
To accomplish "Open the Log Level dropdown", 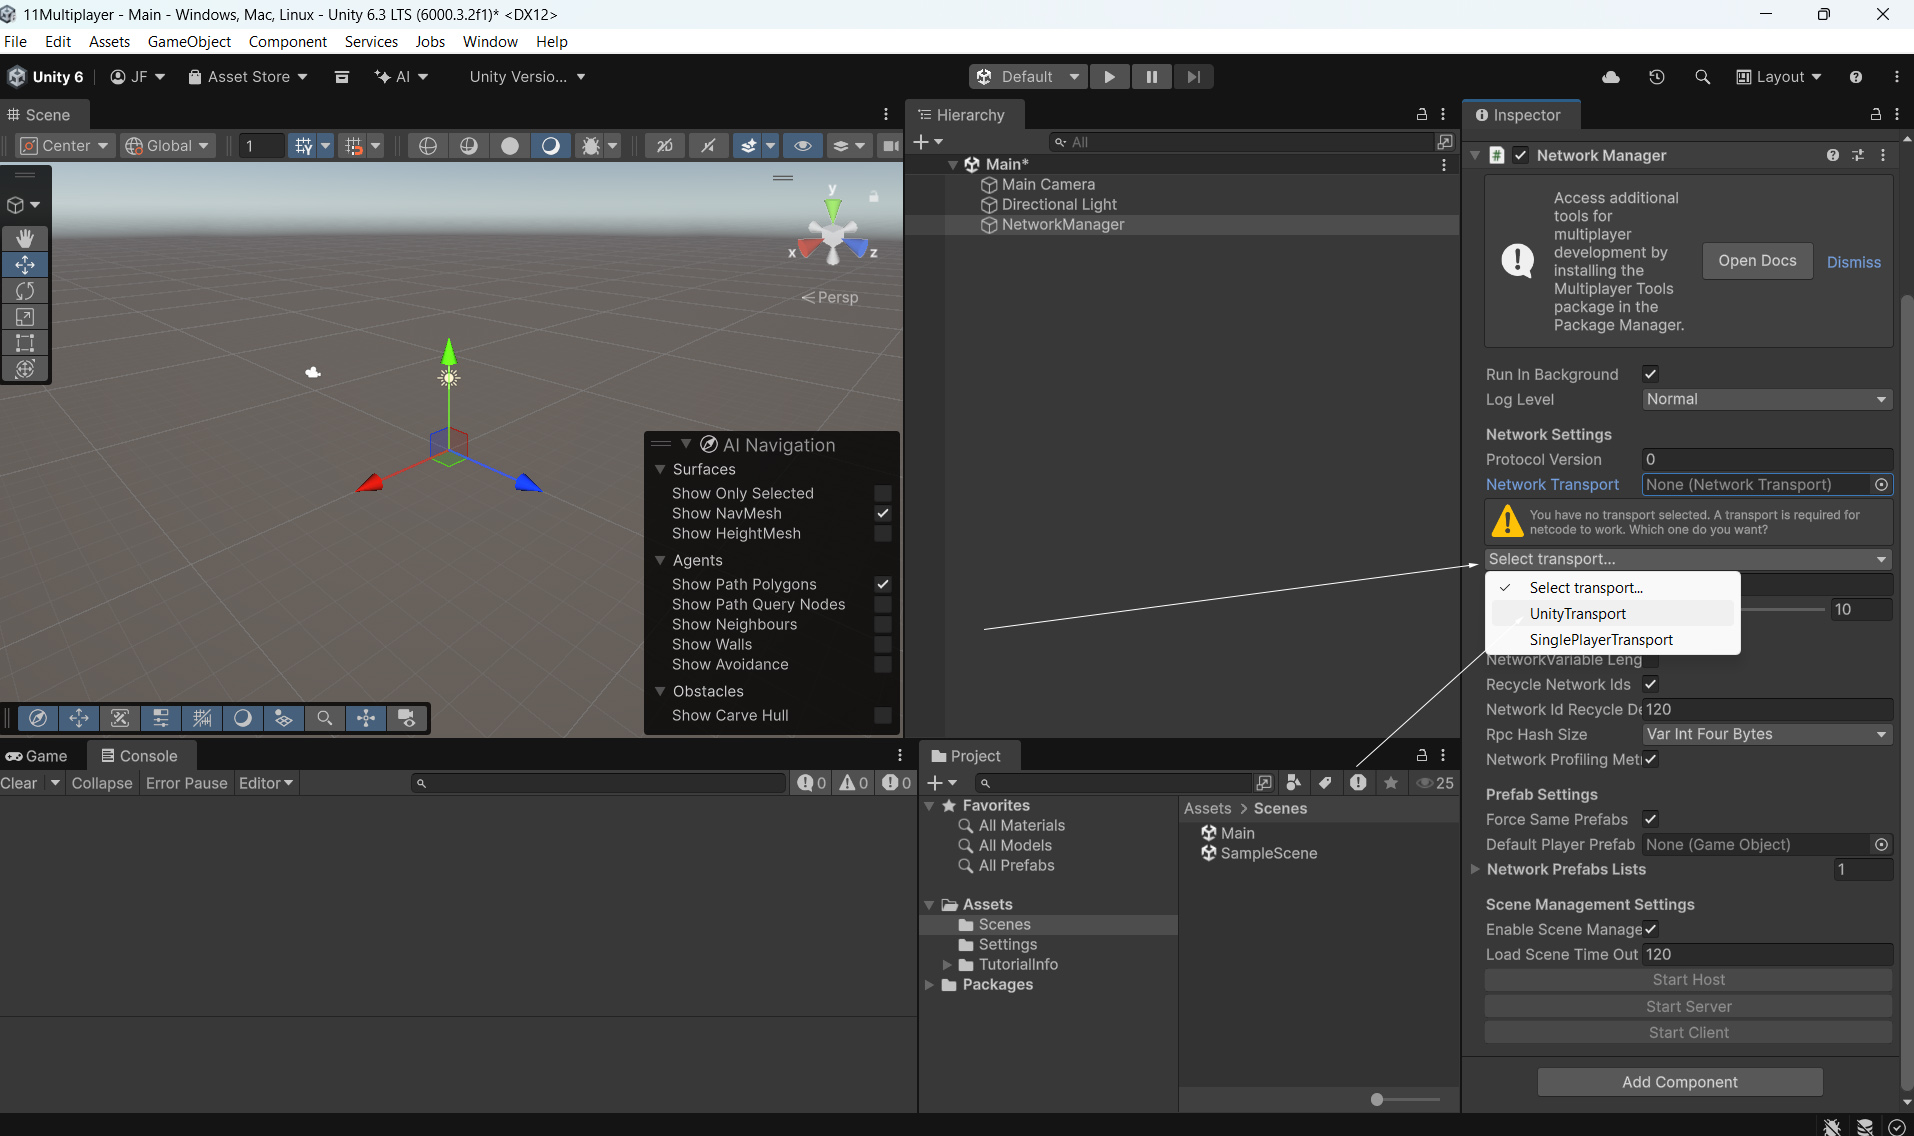I will tap(1766, 399).
